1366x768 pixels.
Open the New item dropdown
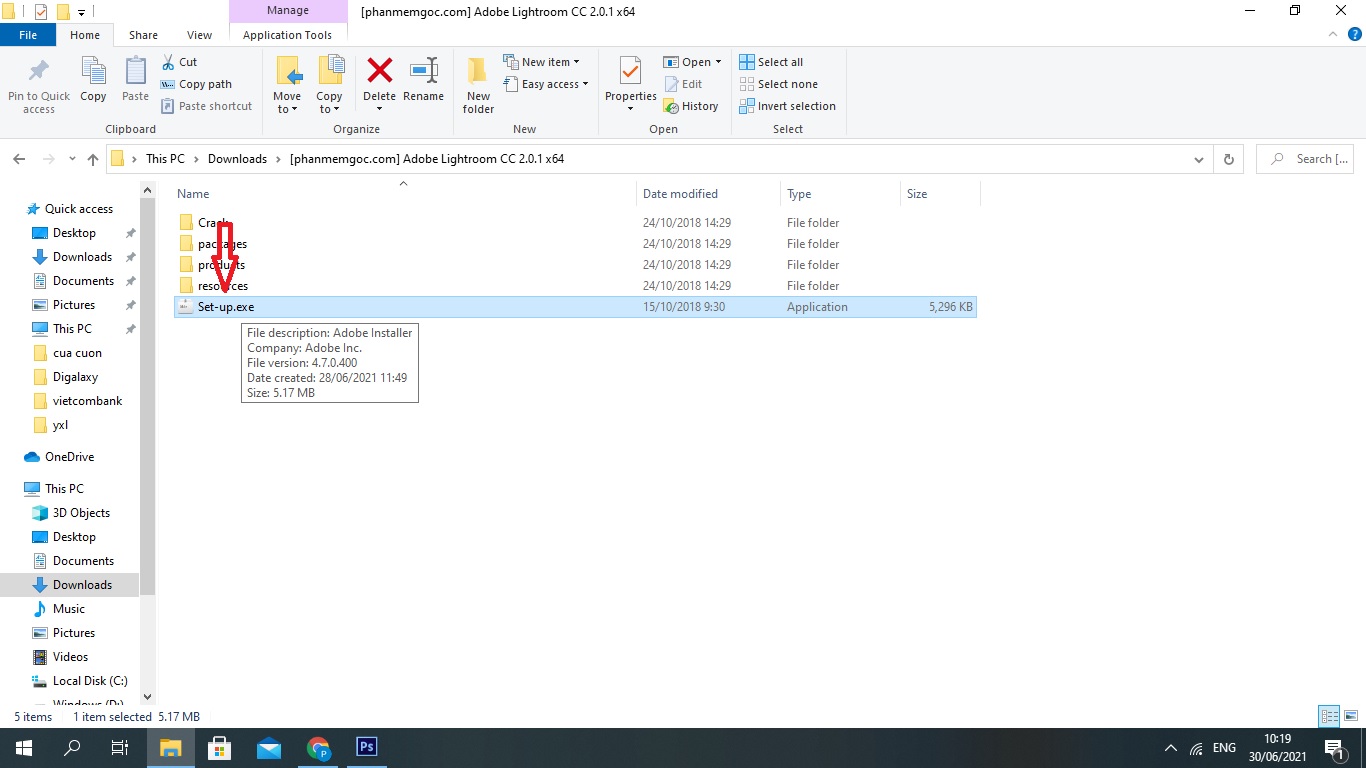(x=541, y=62)
